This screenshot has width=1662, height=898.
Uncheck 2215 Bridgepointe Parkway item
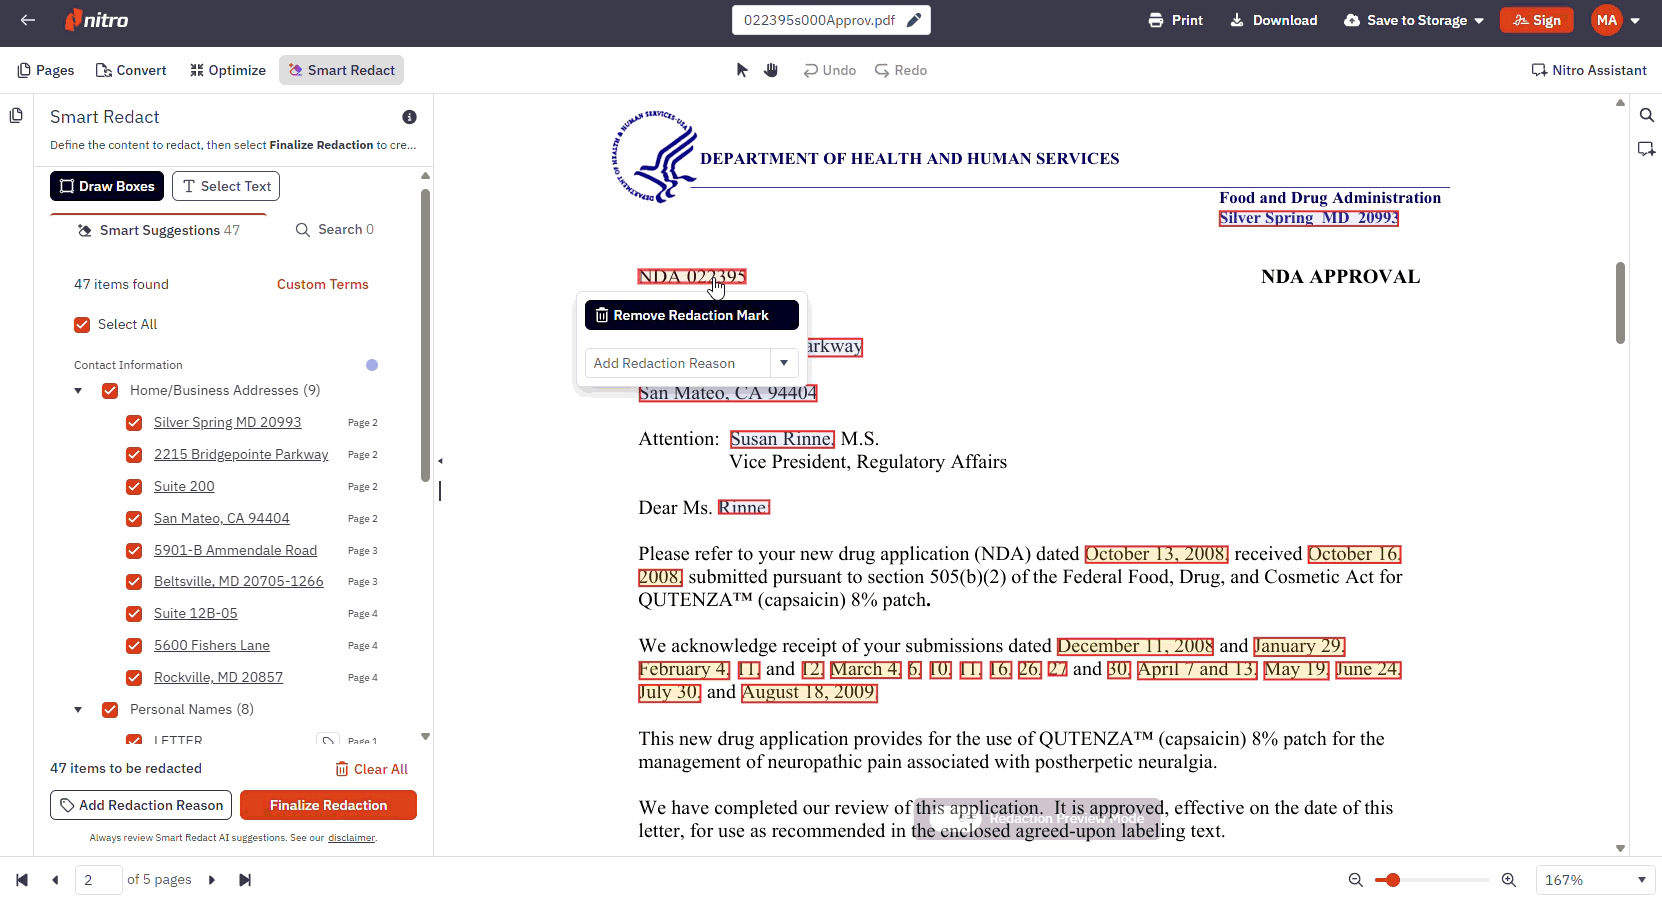pos(134,455)
